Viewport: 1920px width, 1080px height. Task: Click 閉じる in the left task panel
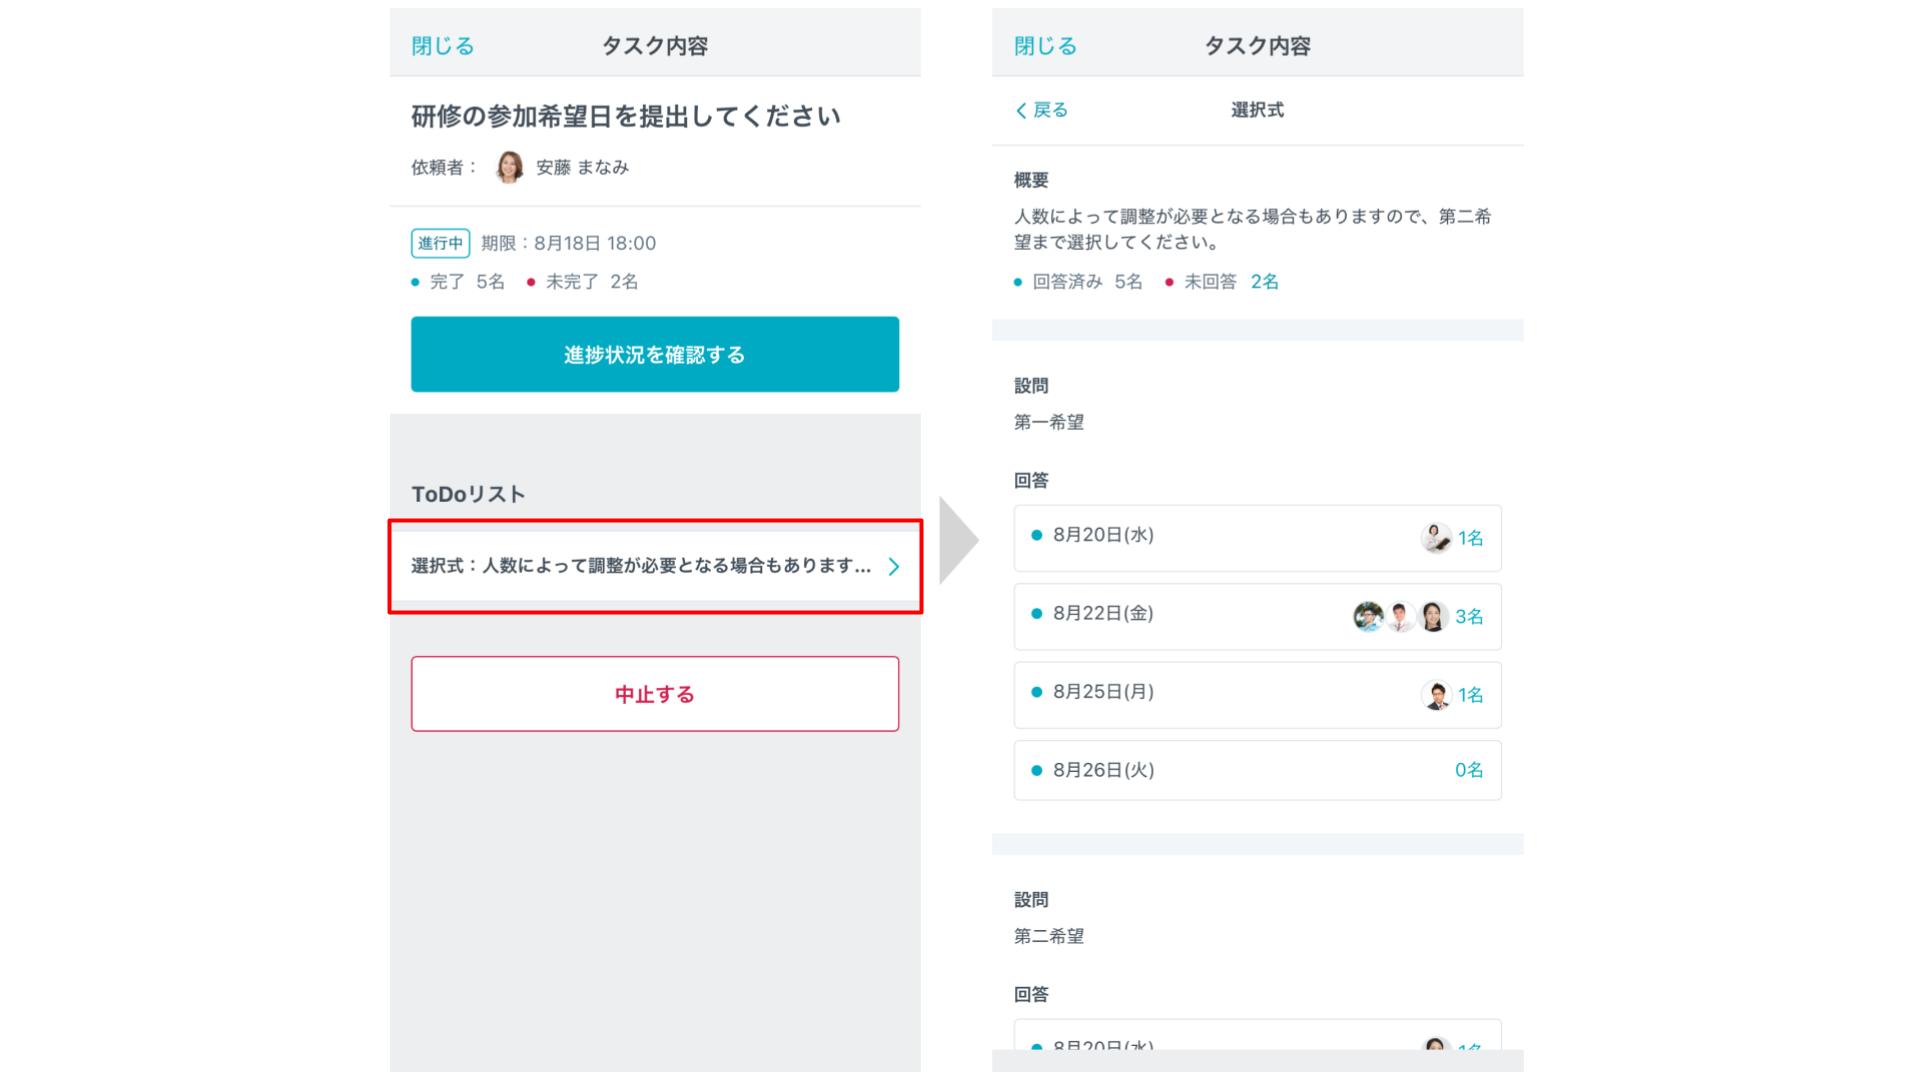[442, 46]
